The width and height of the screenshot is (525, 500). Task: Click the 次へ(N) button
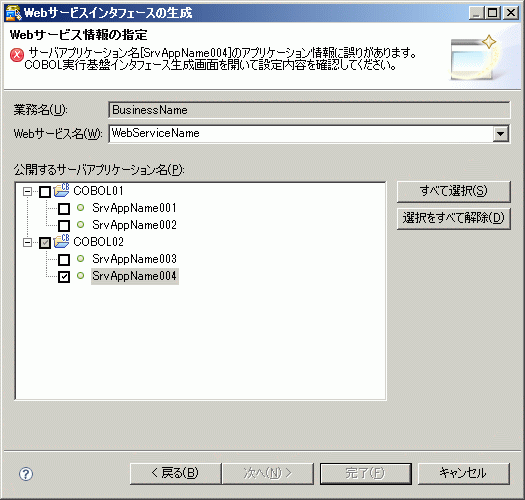(x=268, y=474)
